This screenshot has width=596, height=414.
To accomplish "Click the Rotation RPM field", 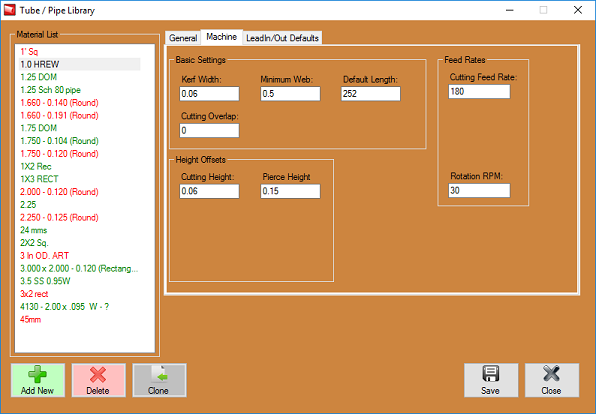I will (x=479, y=190).
